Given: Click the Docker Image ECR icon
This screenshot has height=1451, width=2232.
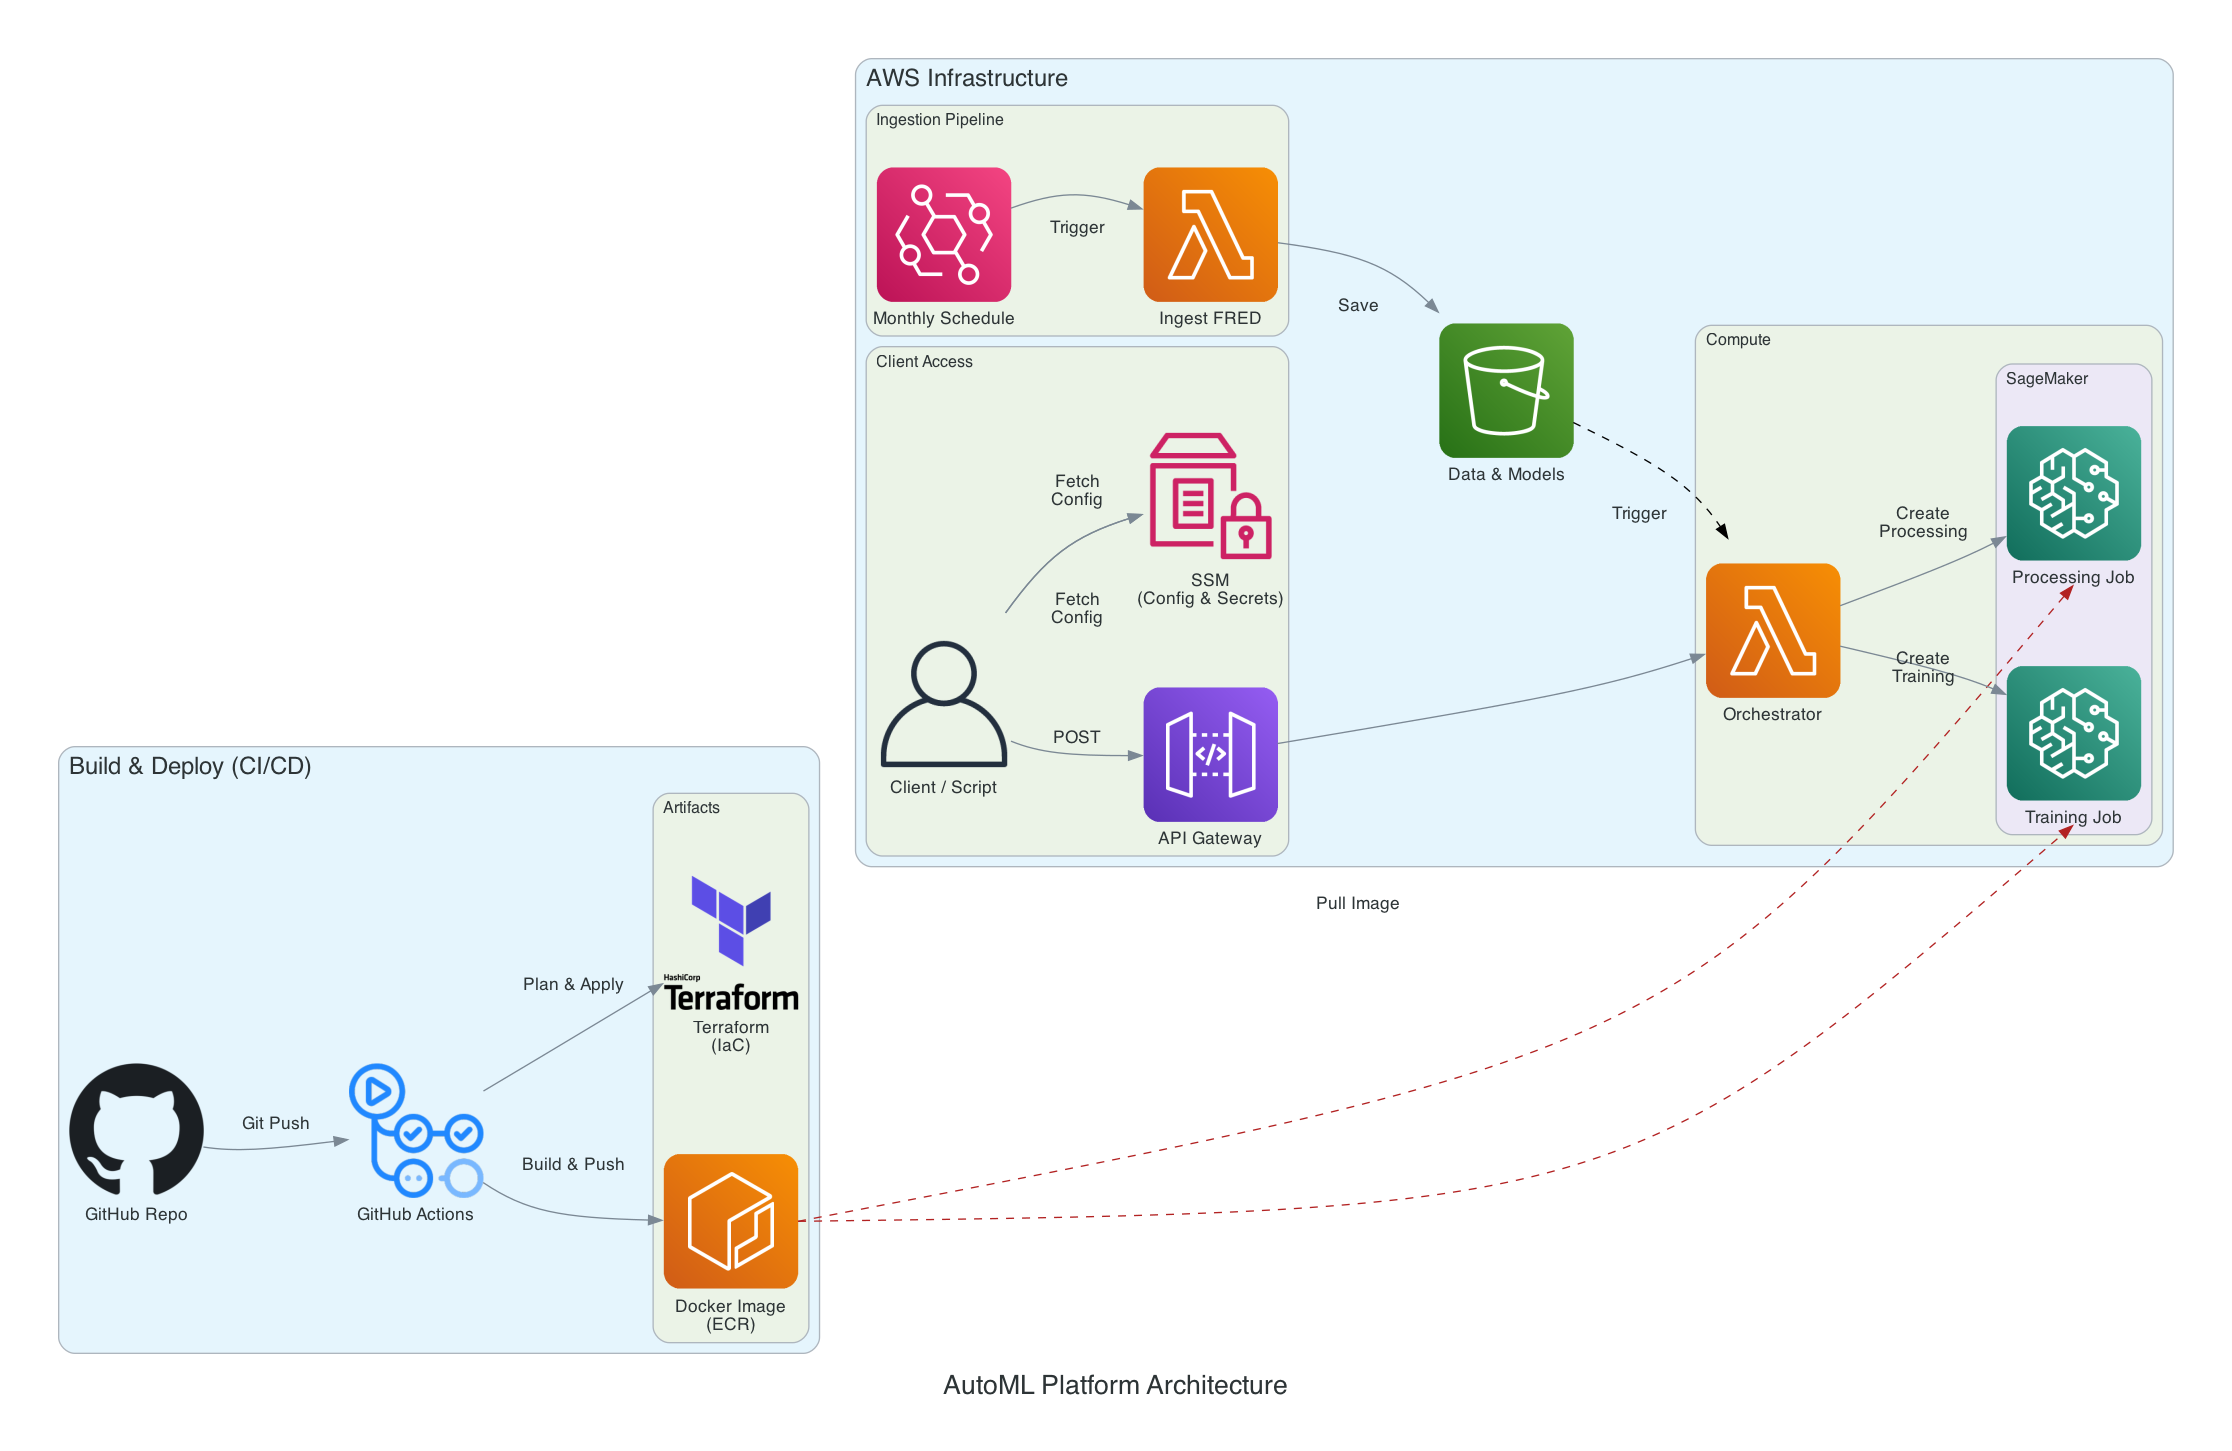Looking at the screenshot, I should tap(730, 1220).
